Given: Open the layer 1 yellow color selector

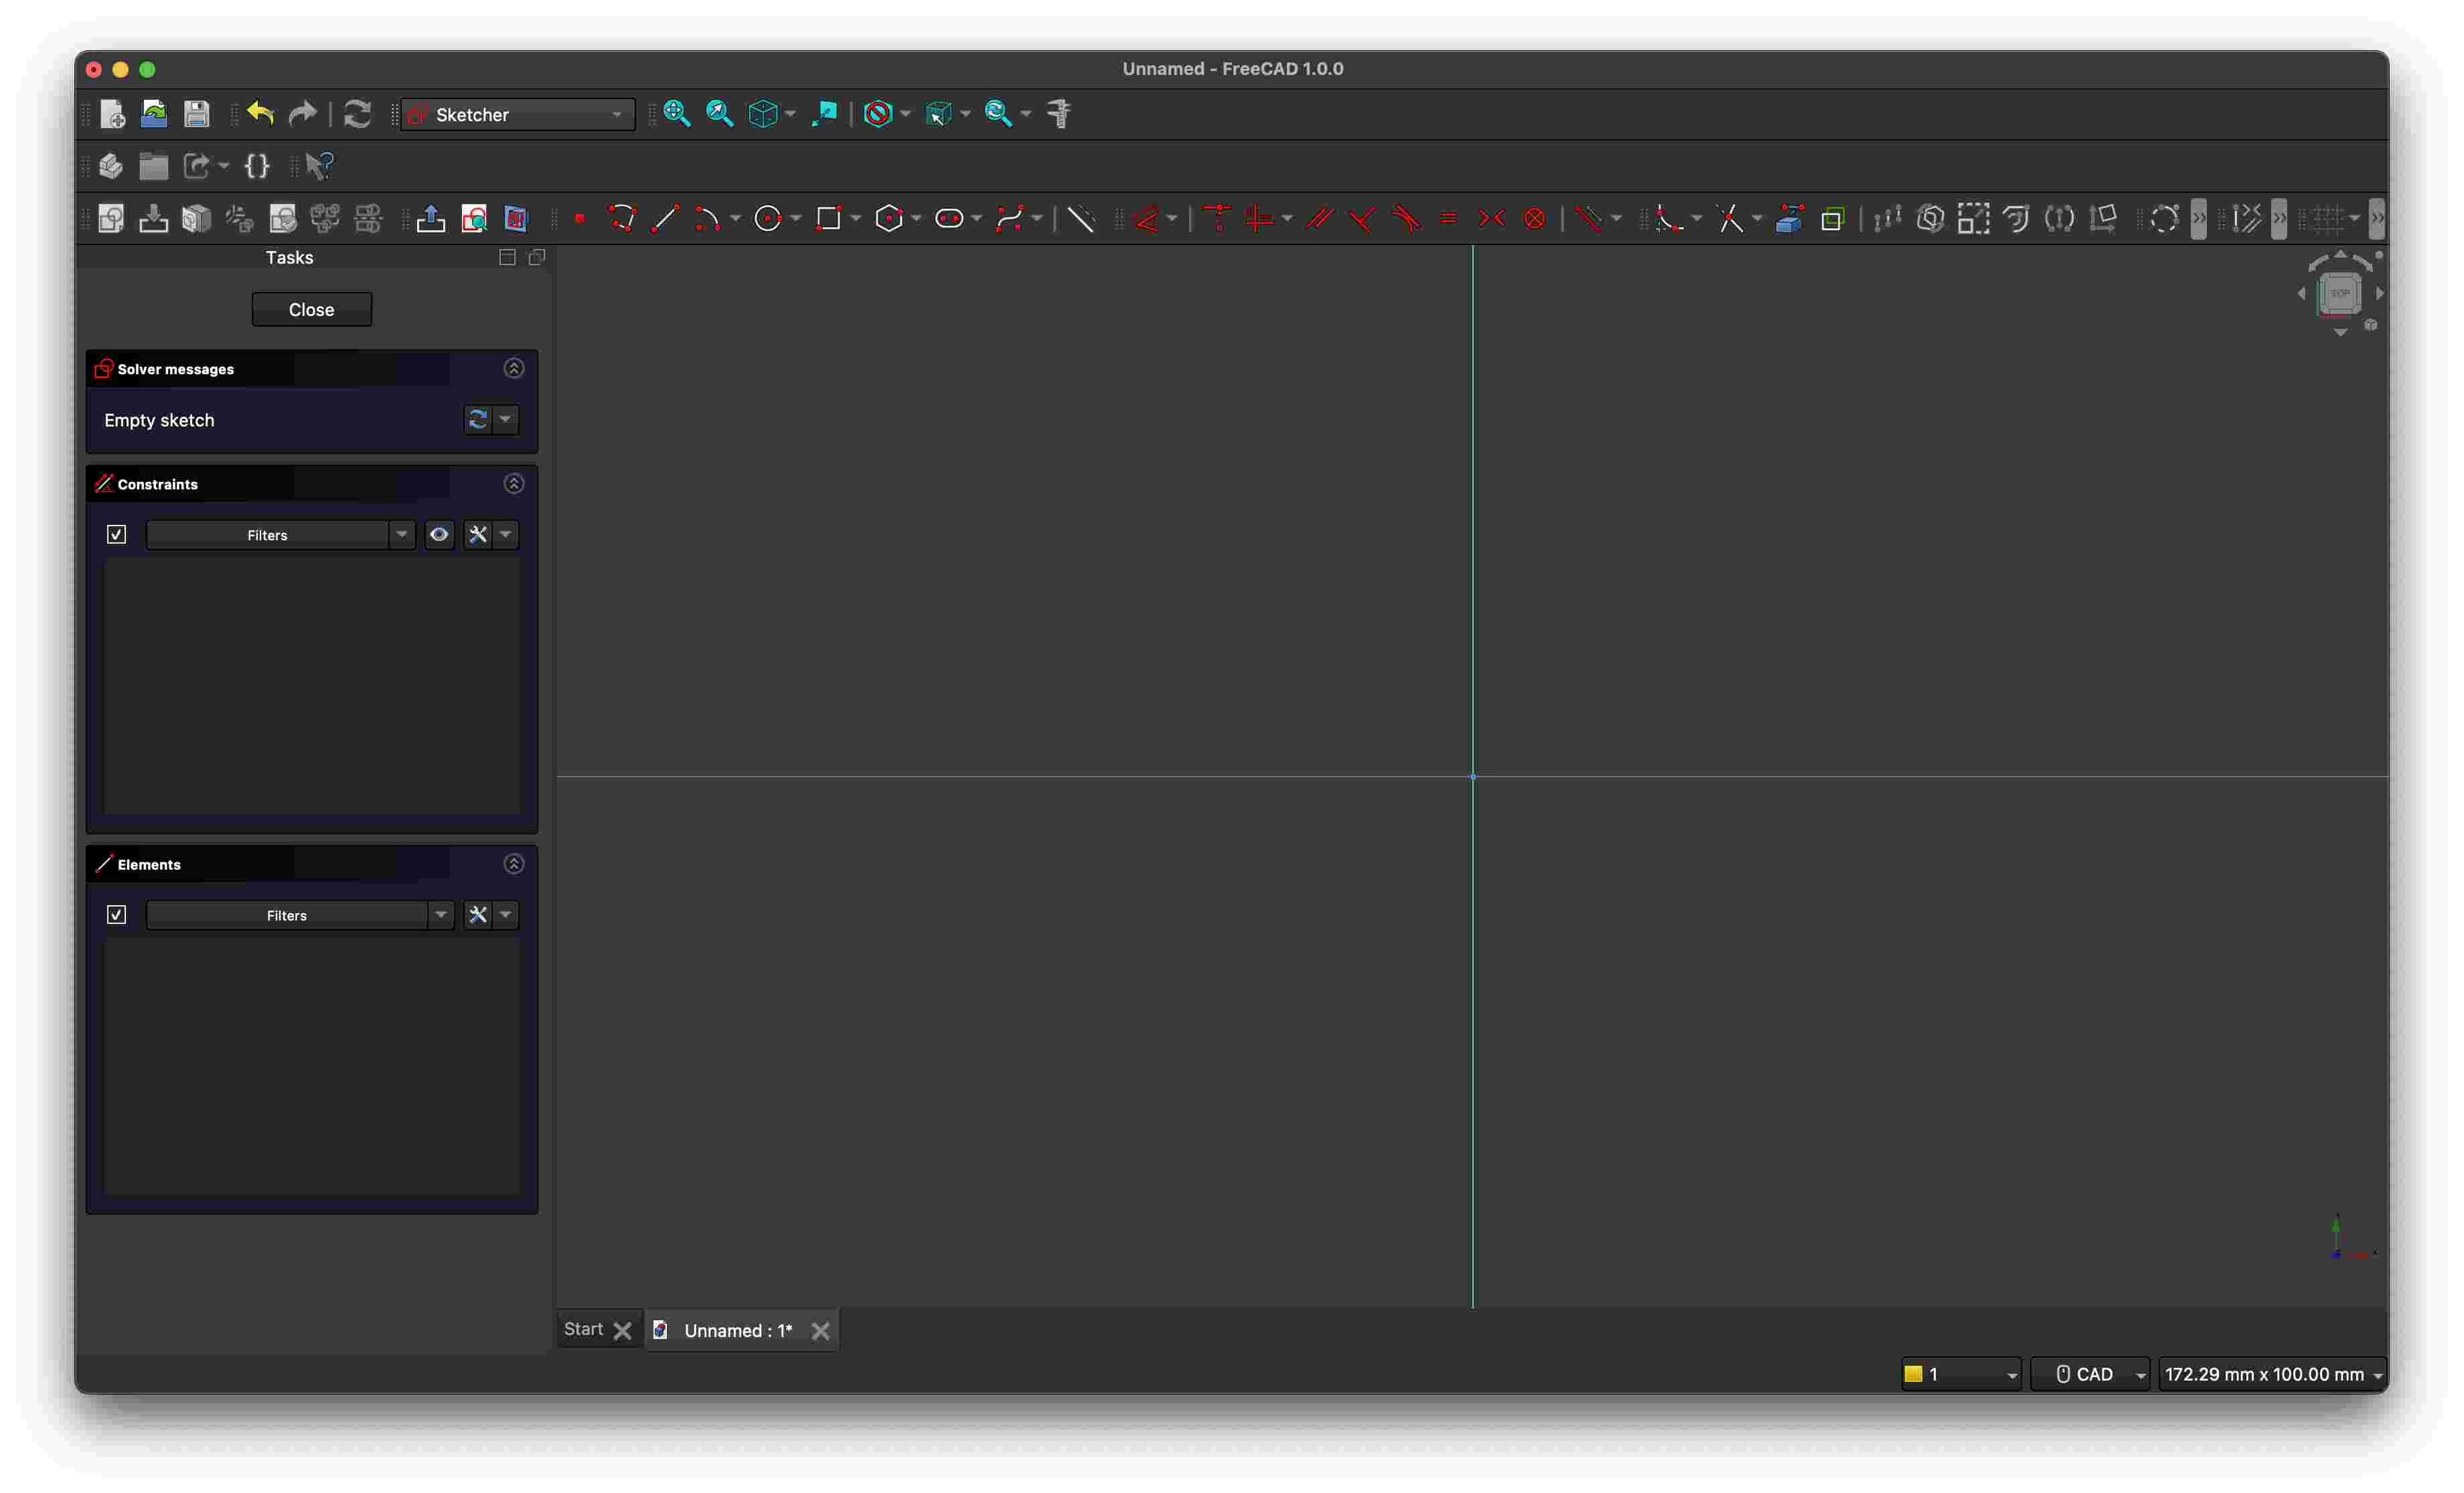Looking at the screenshot, I should tap(1960, 1375).
